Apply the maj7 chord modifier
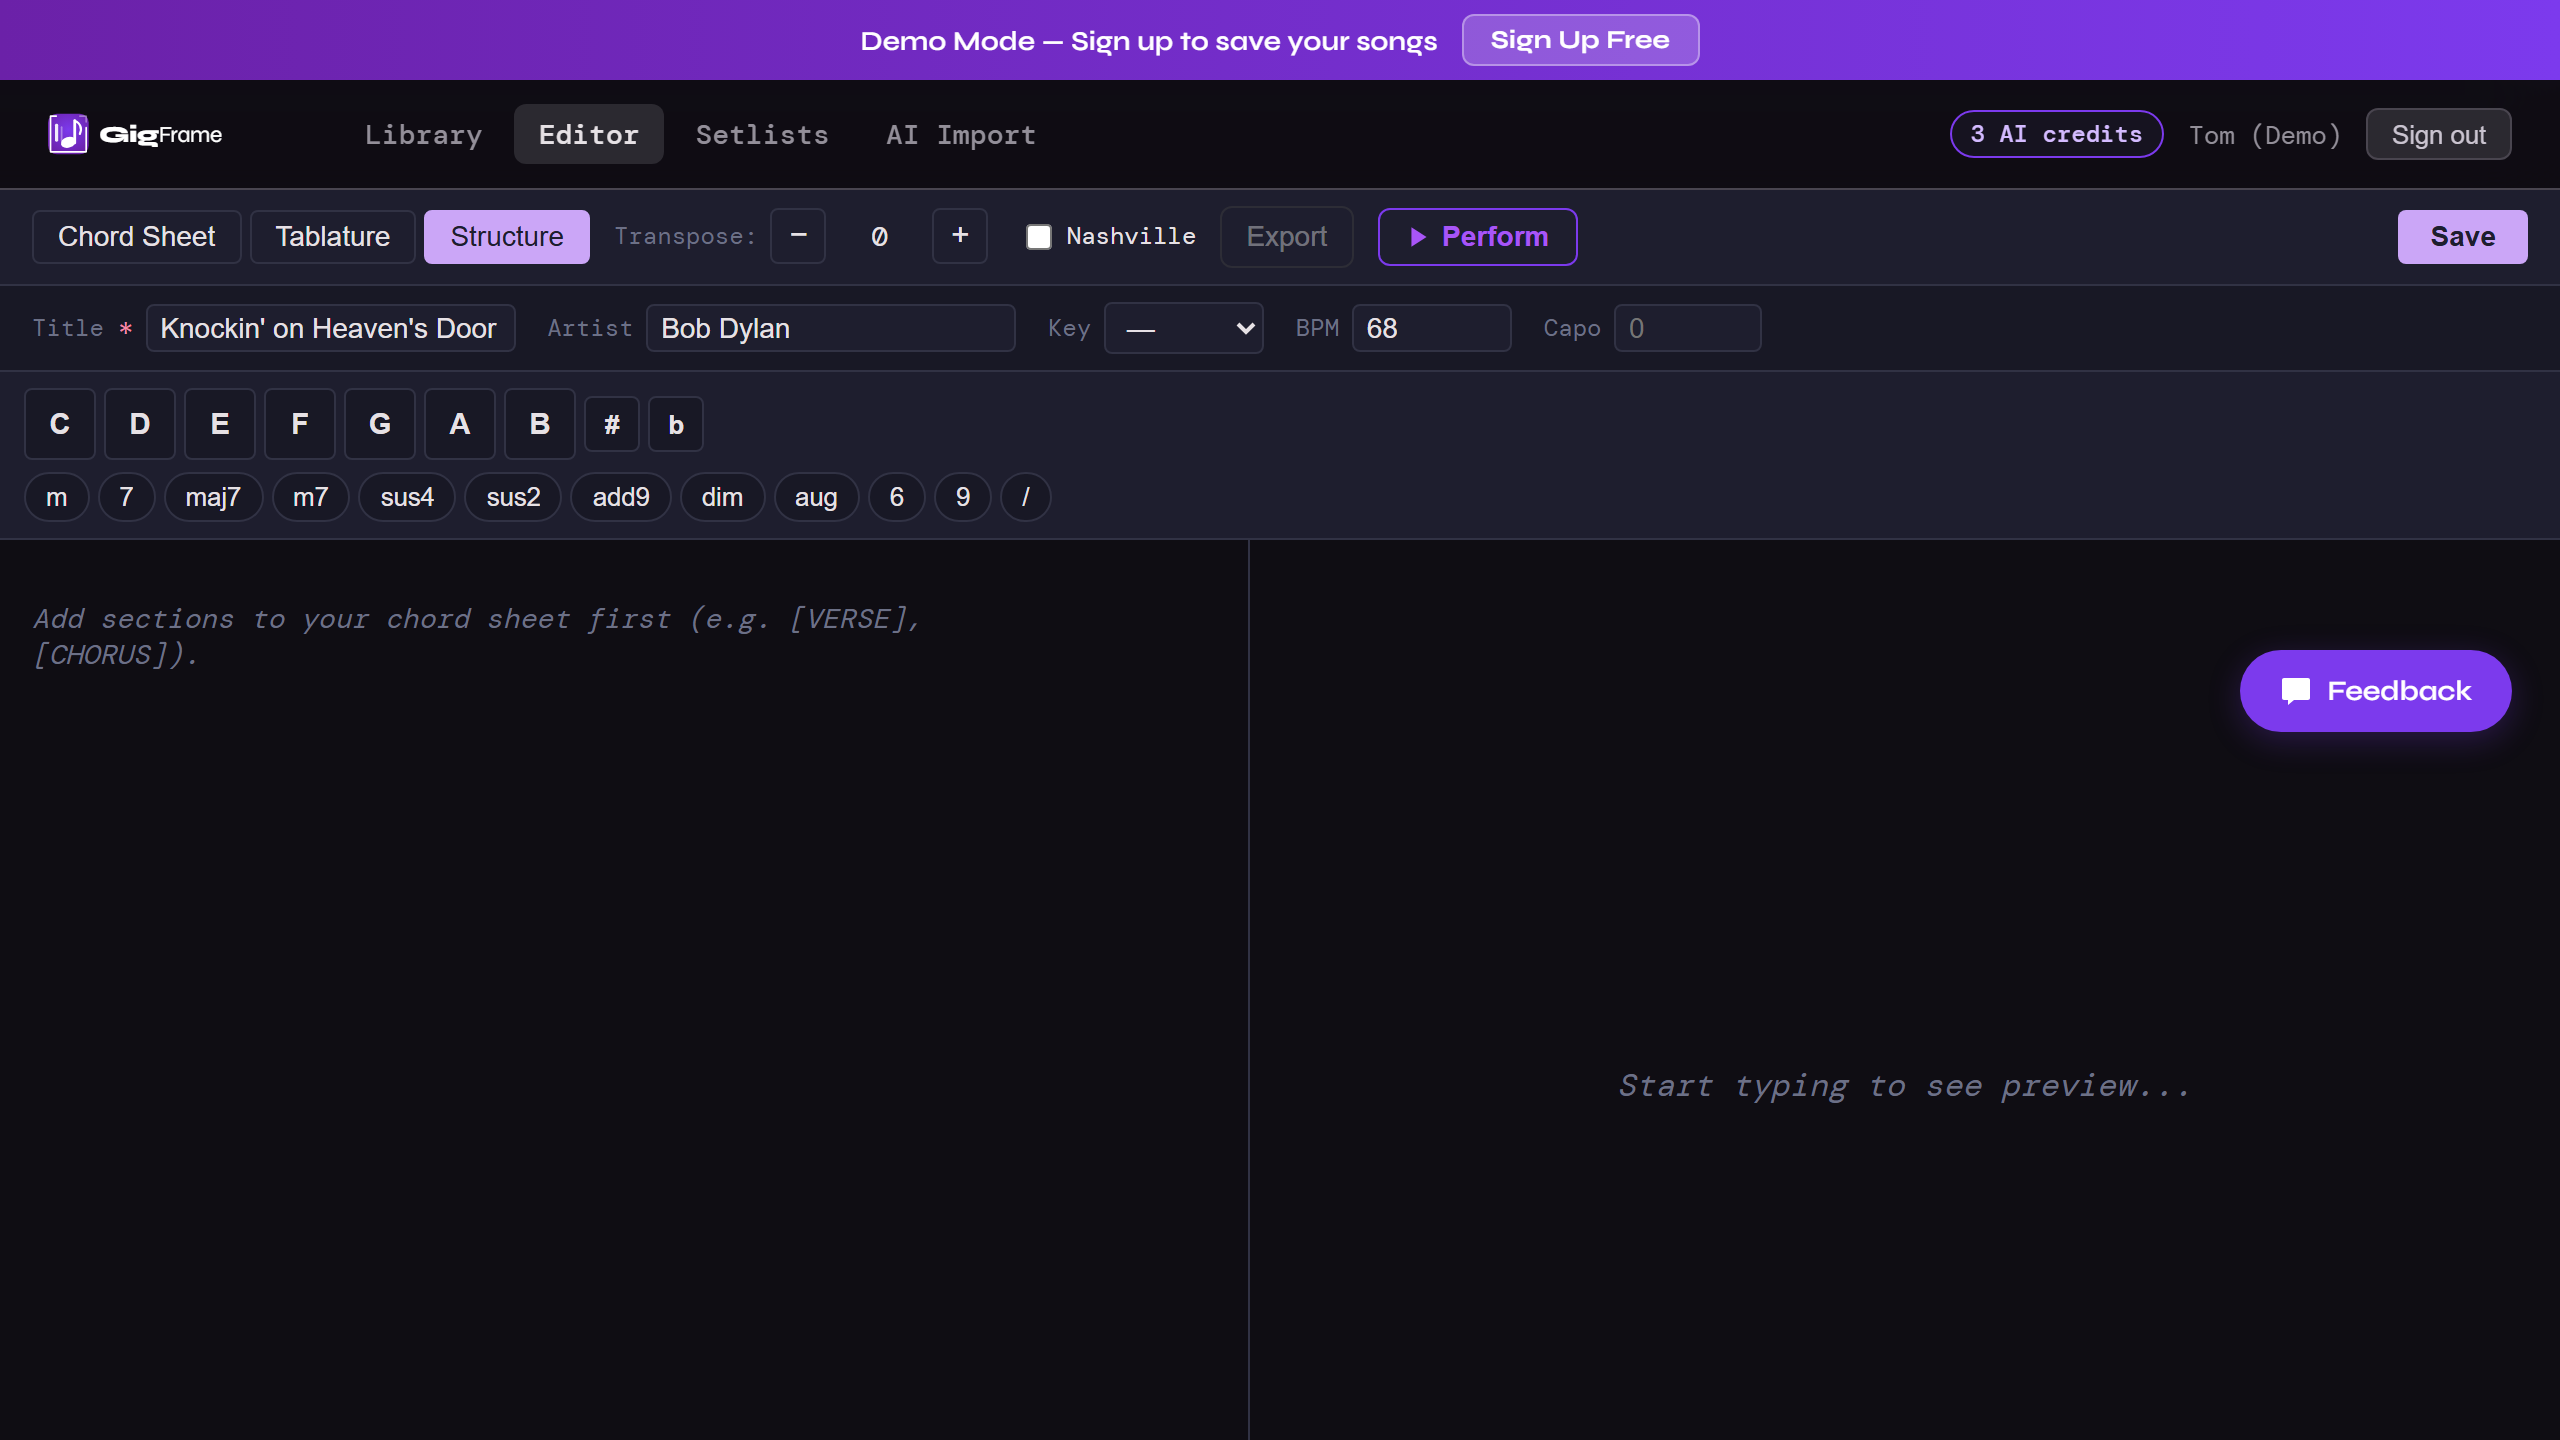 pyautogui.click(x=213, y=497)
